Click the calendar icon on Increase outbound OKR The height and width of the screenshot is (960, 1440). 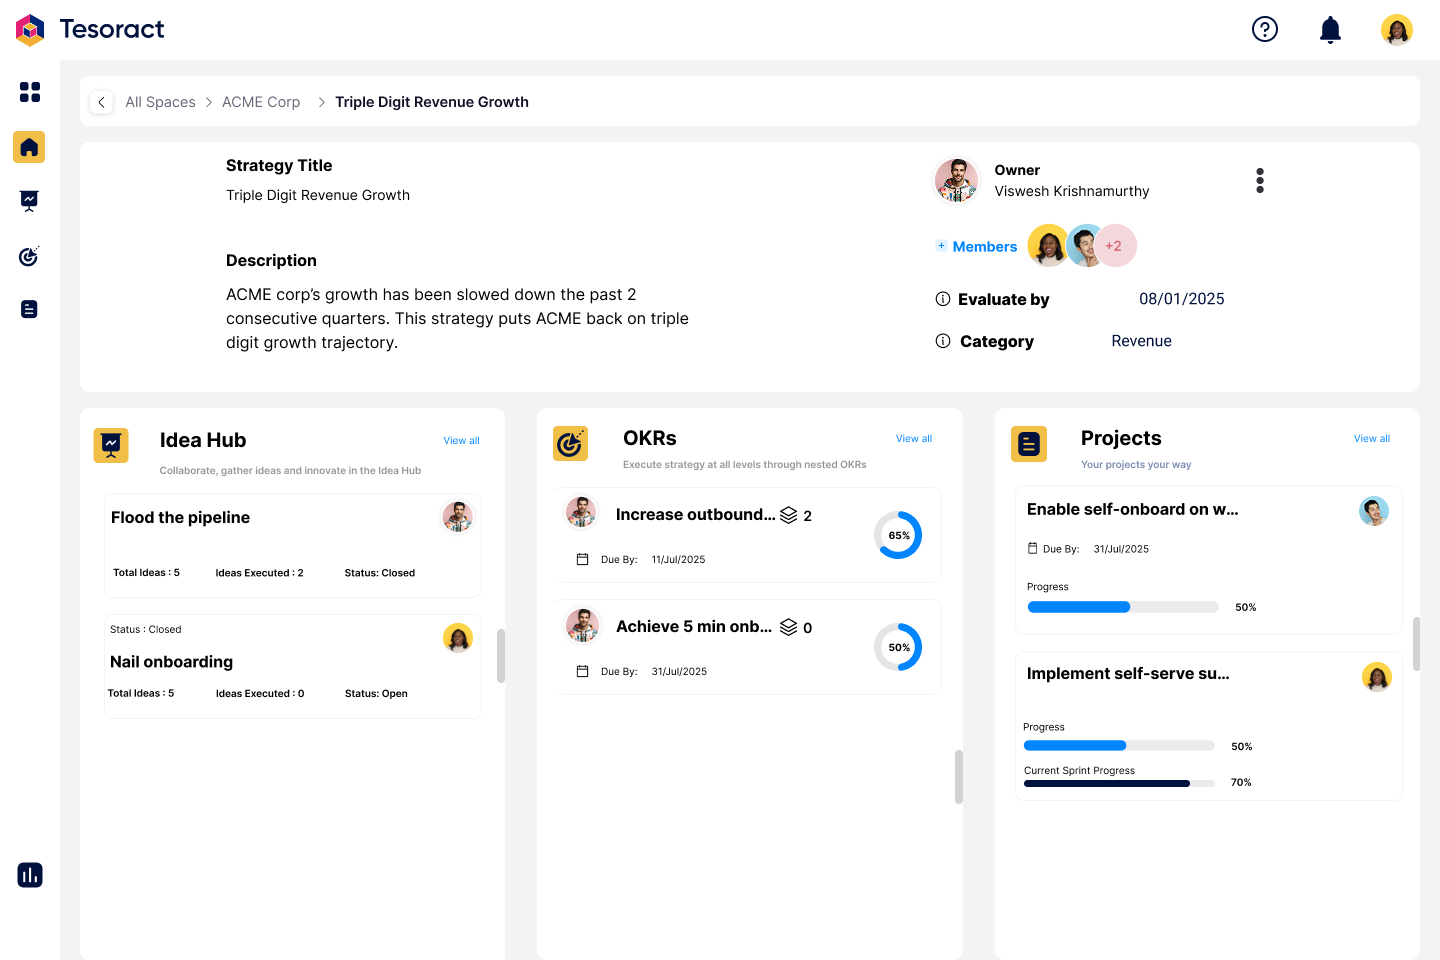pos(582,560)
